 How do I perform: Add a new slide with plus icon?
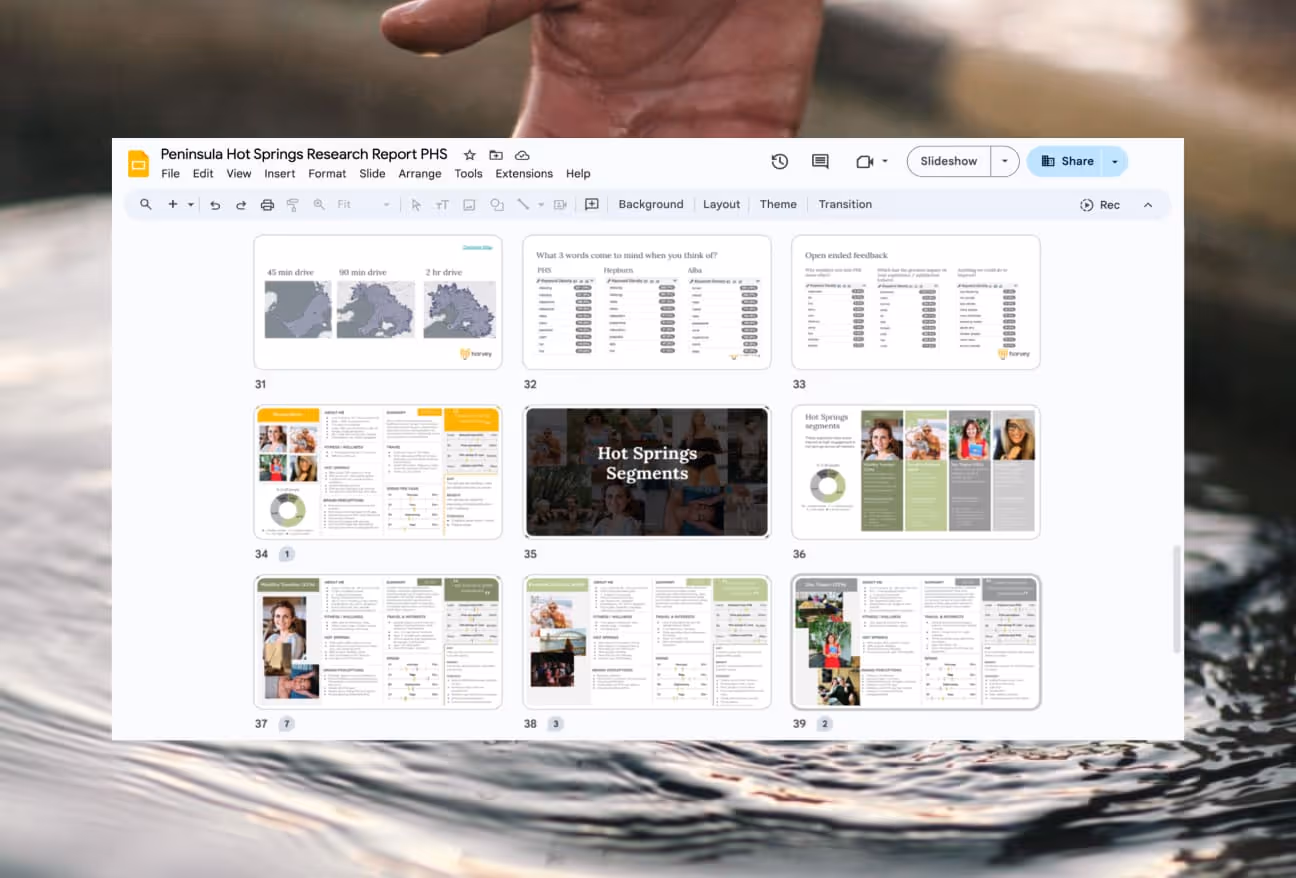click(x=172, y=204)
